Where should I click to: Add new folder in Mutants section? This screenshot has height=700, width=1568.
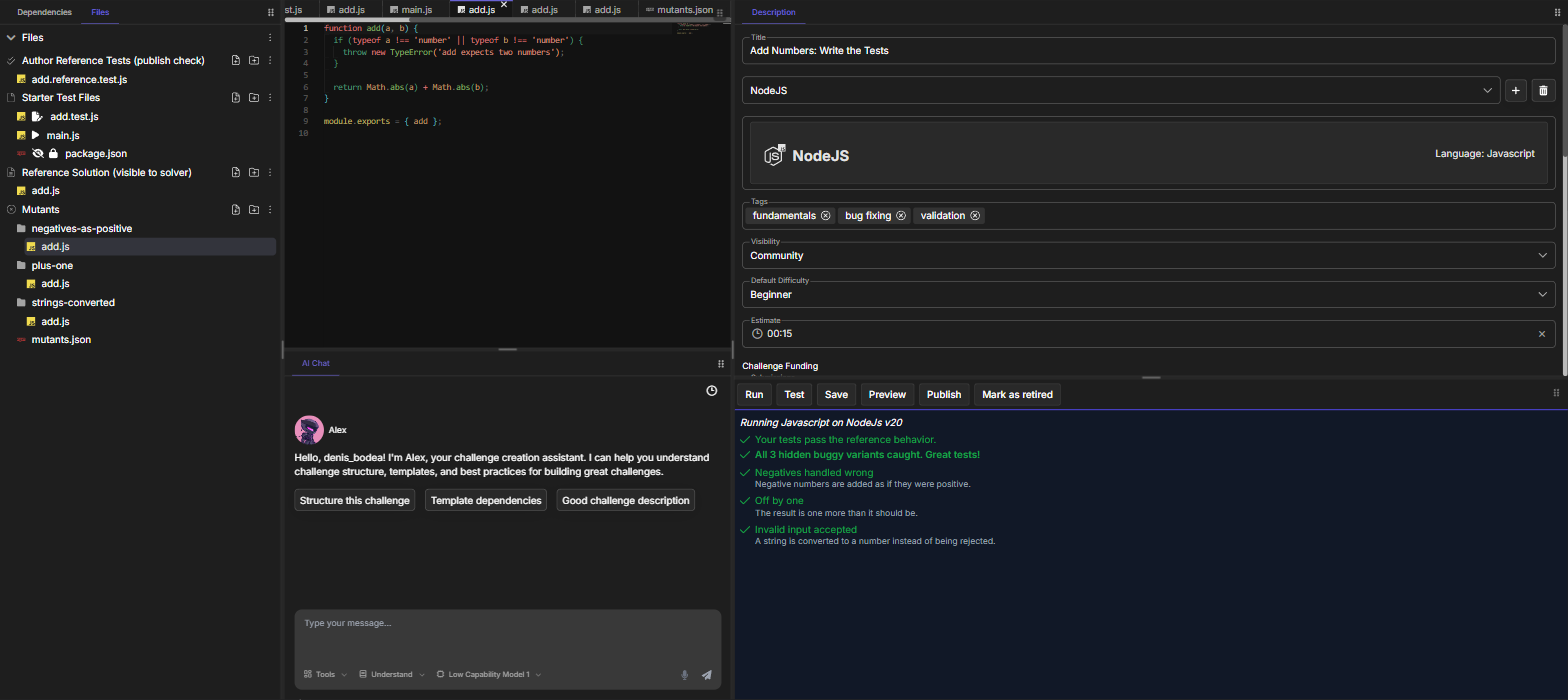[x=254, y=210]
